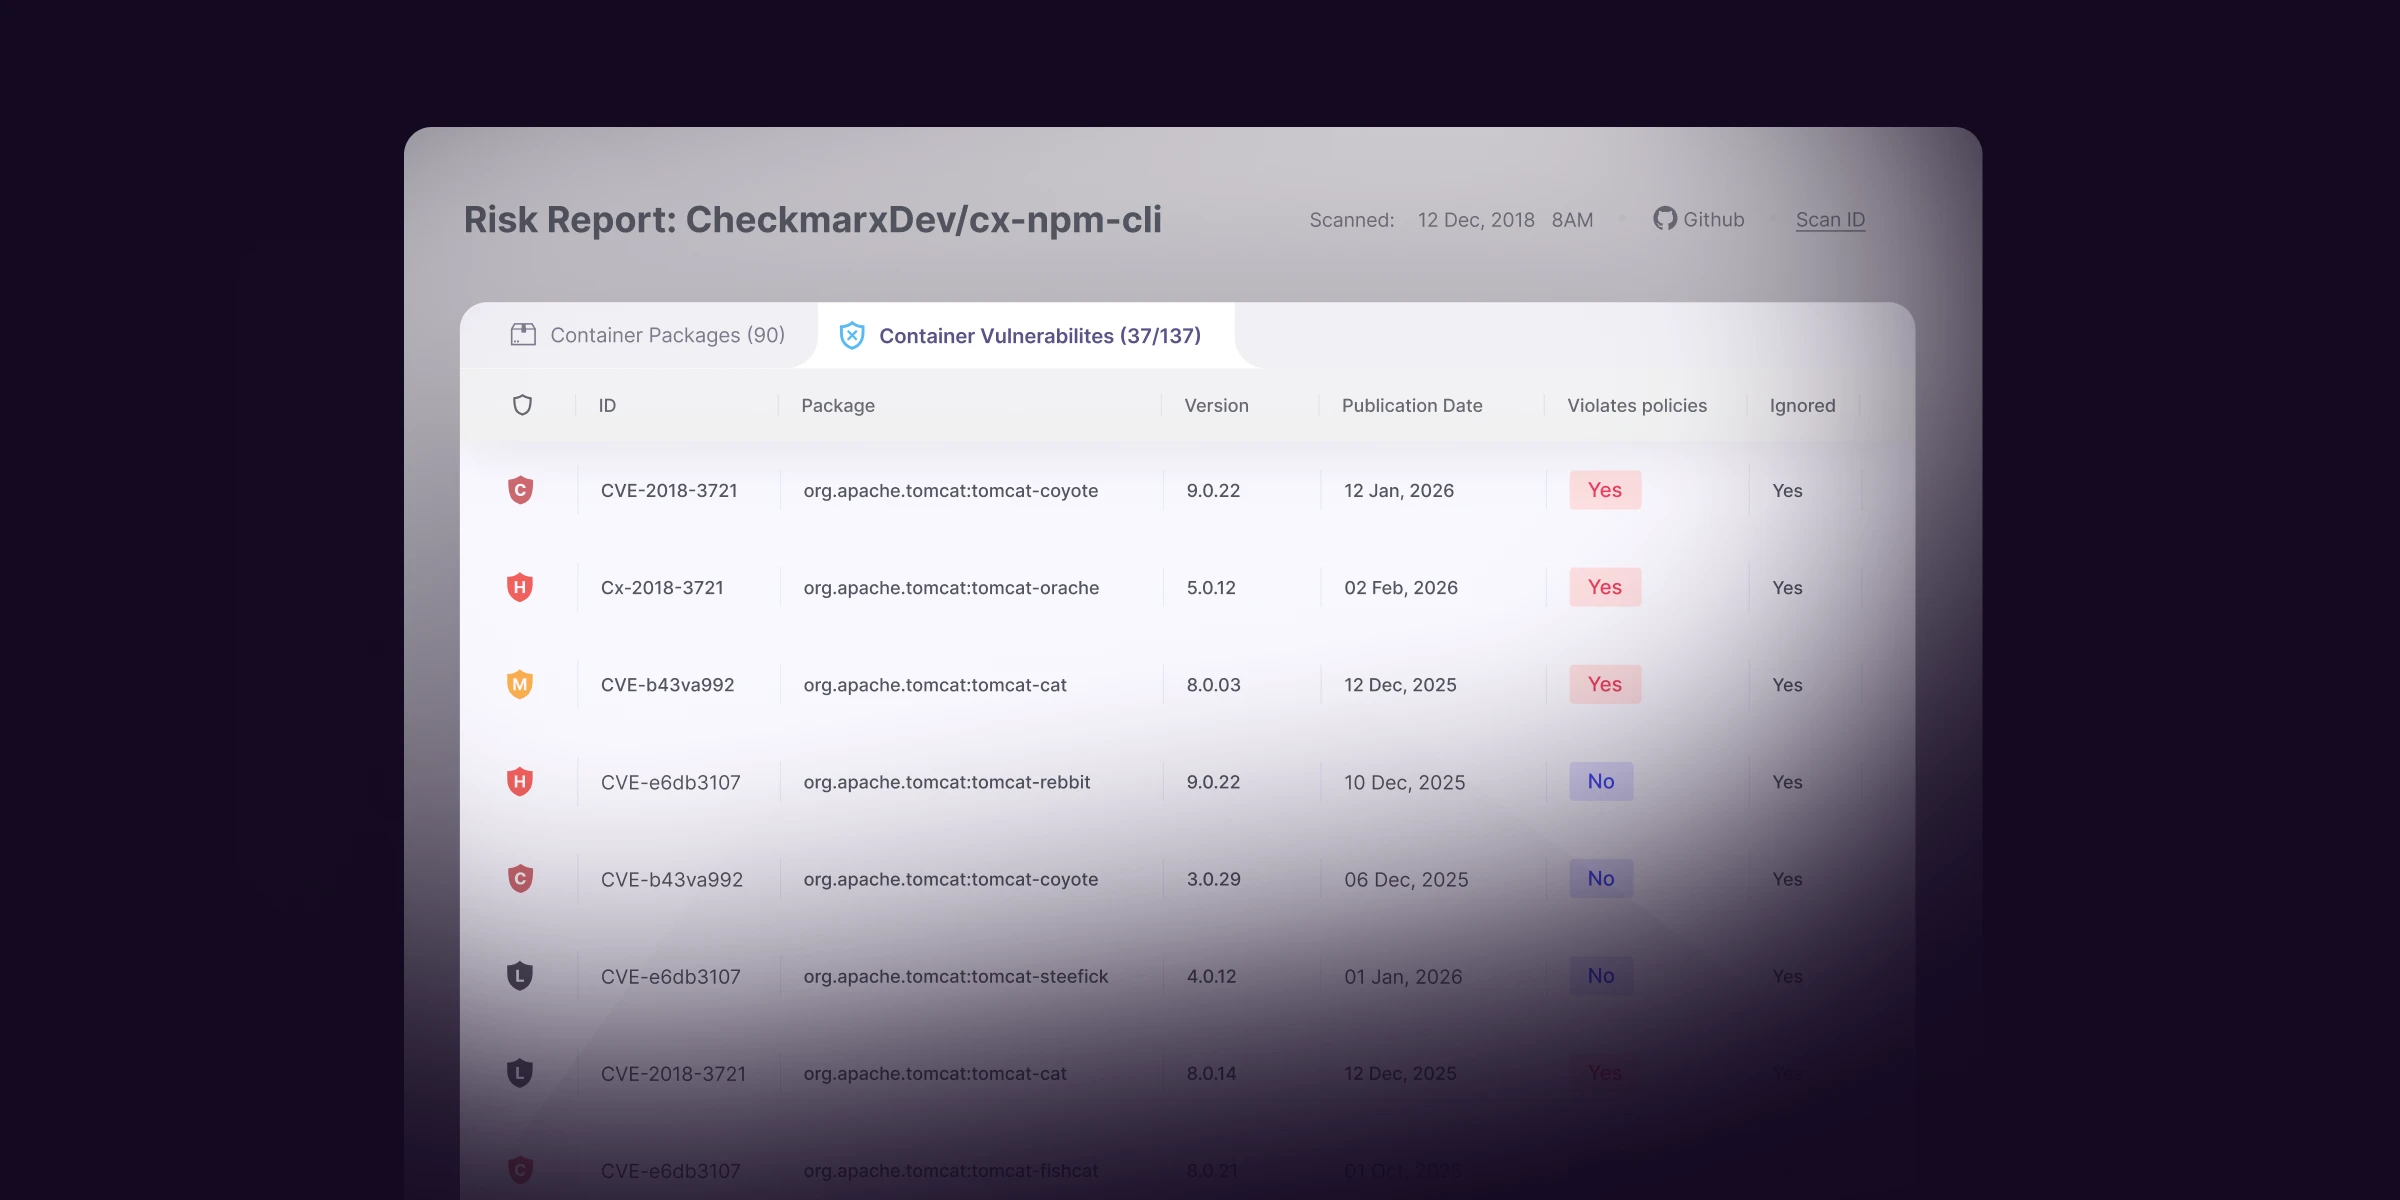Select the ID cell Cx-2018-3721
Viewport: 2400px width, 1200px height.
(662, 588)
